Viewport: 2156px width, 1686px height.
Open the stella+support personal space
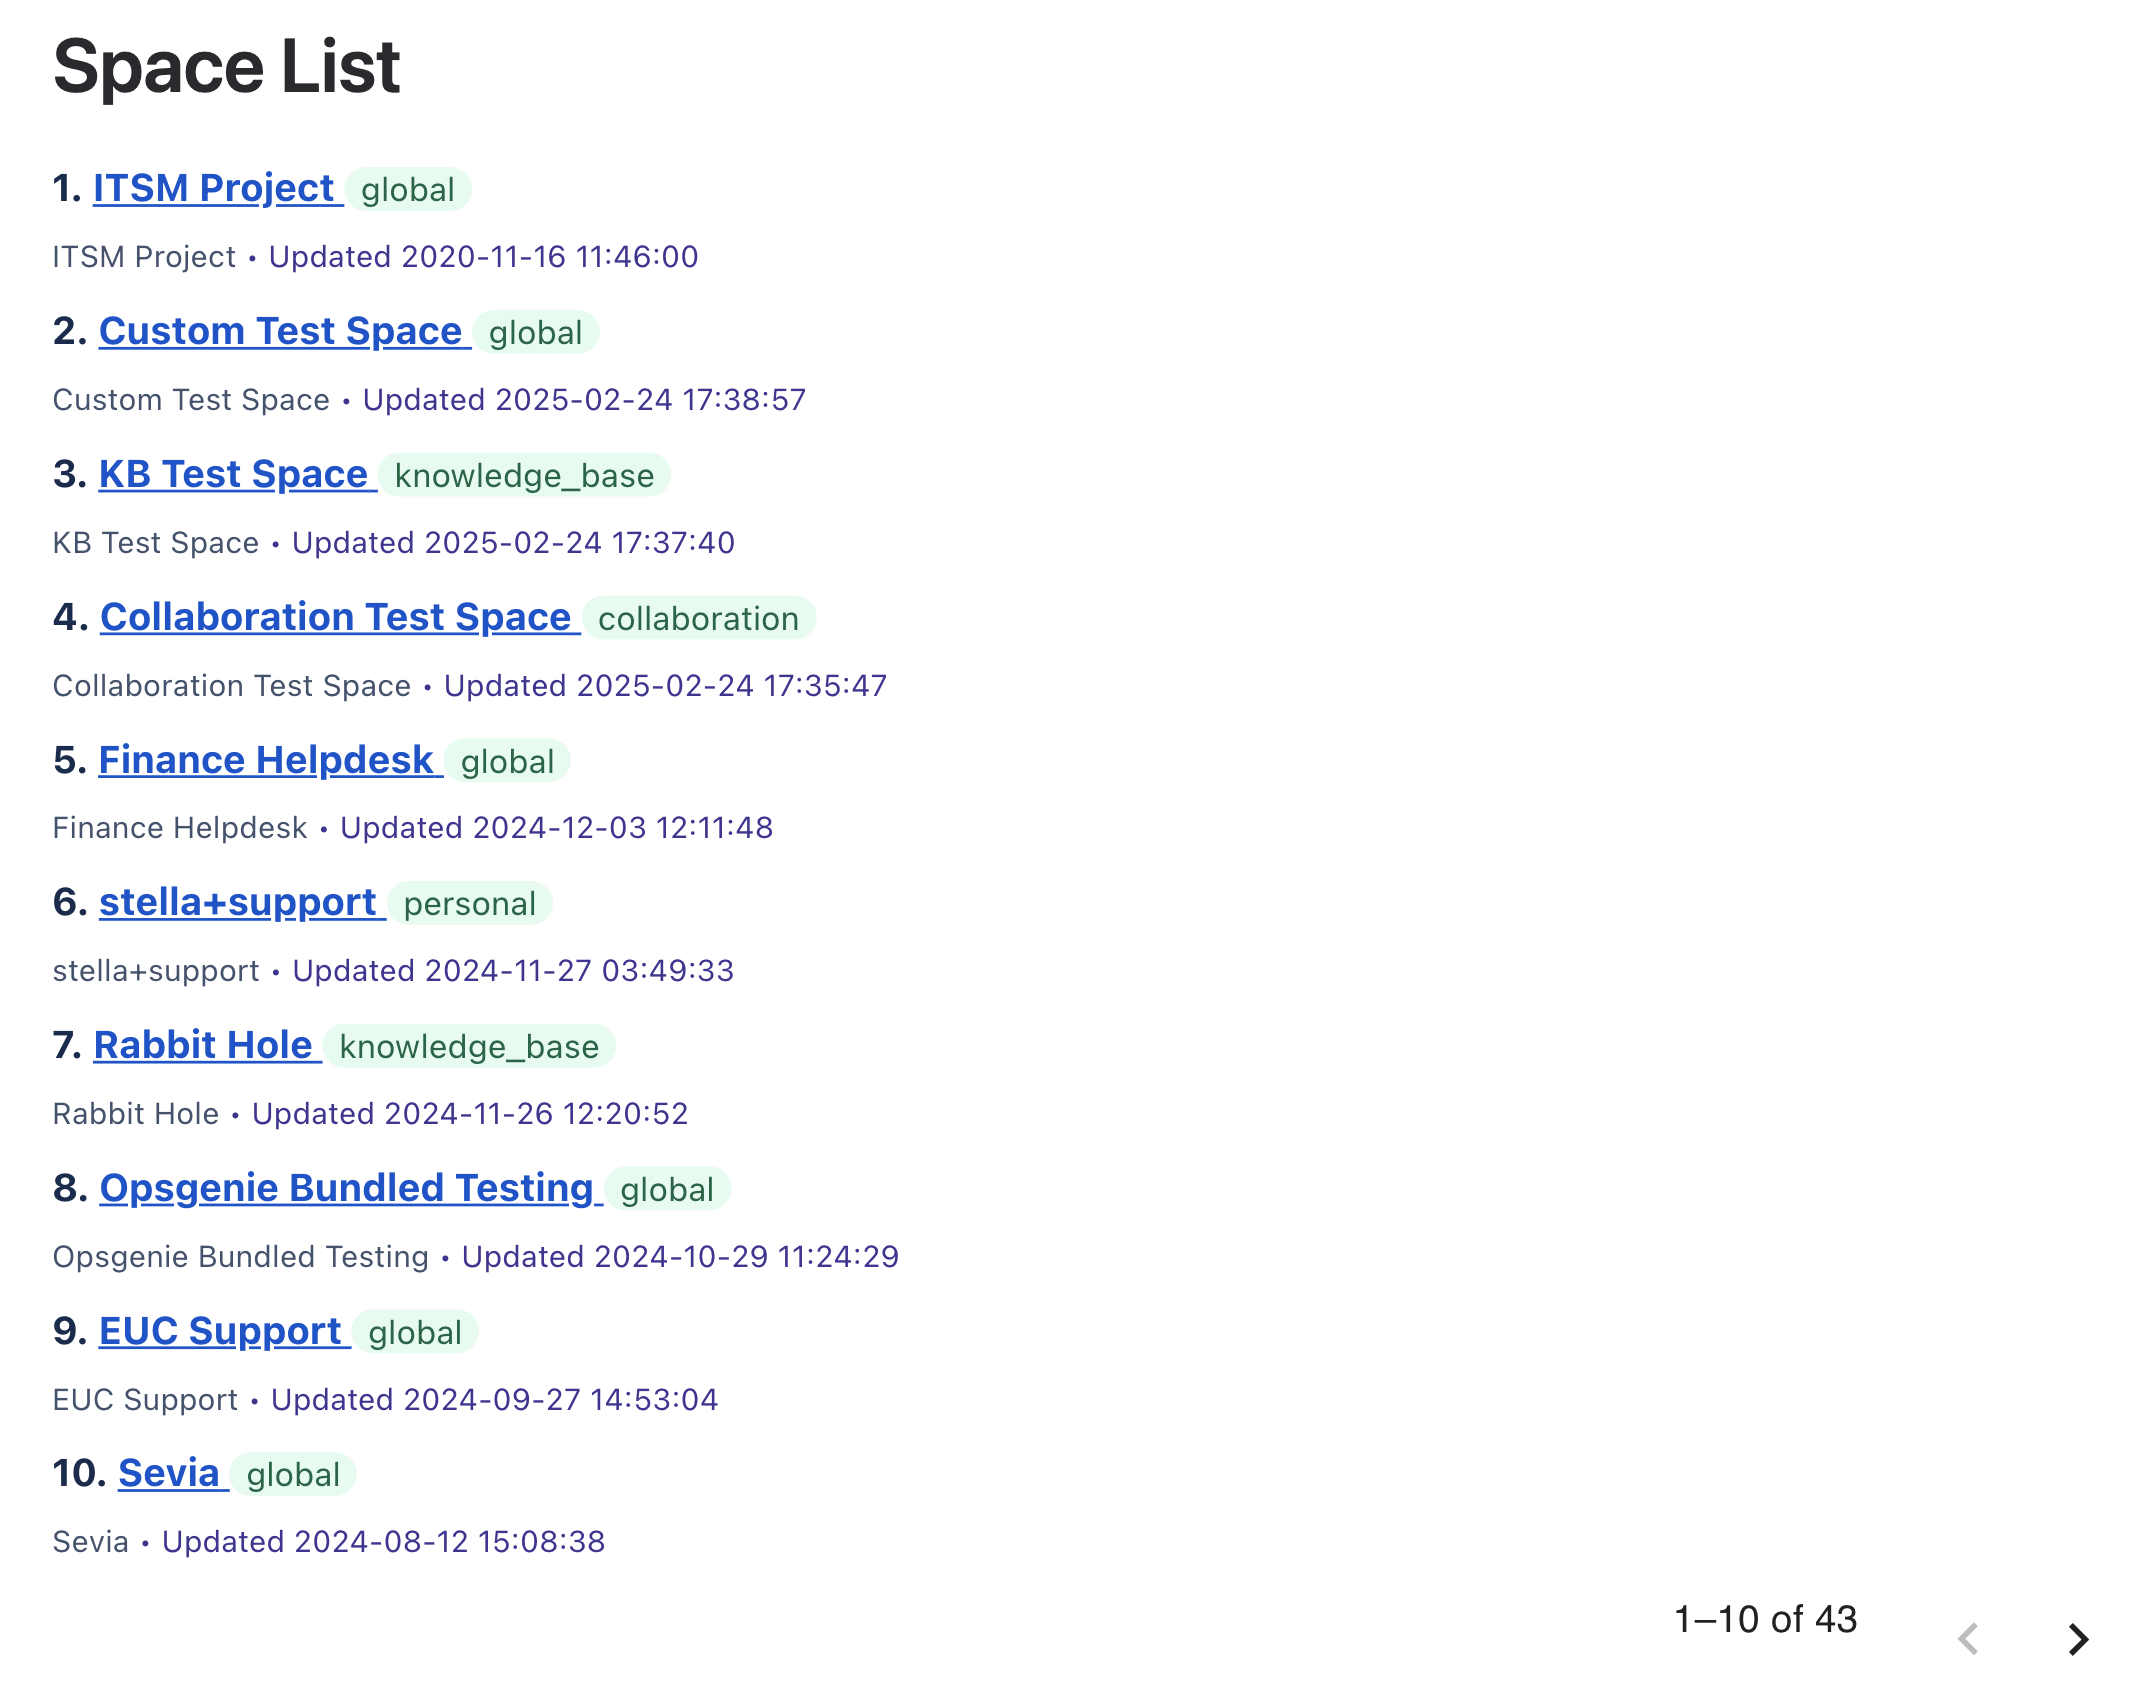[x=238, y=902]
